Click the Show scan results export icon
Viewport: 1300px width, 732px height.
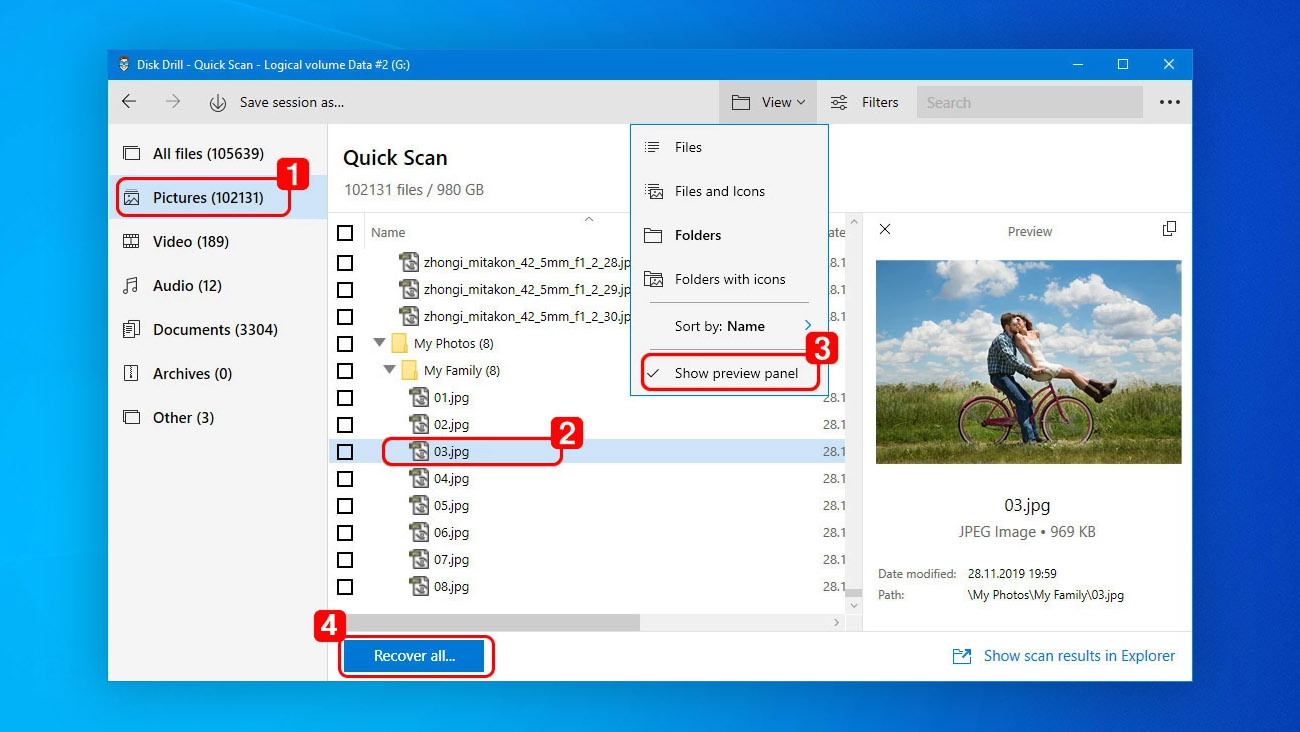961,656
